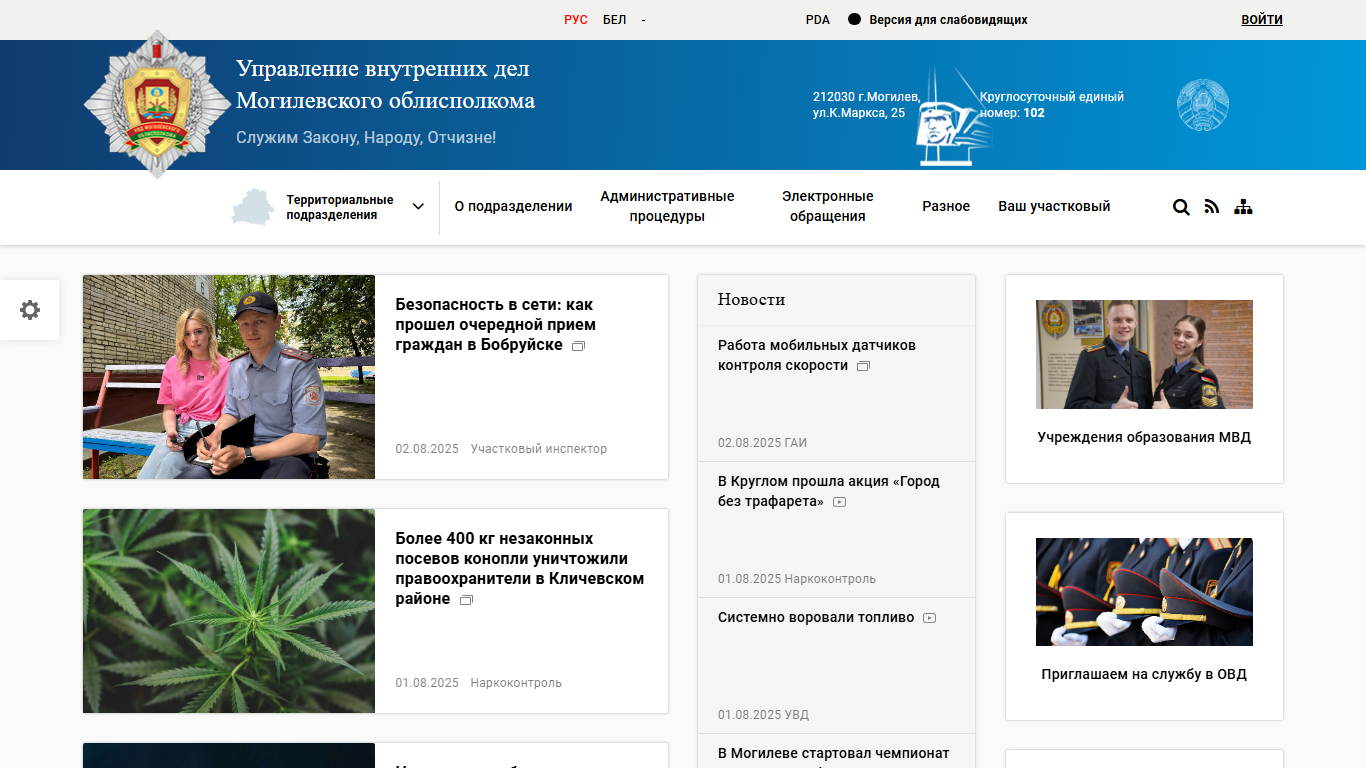1366x768 pixels.
Task: Click the video icon beside fuel theft news
Action: (x=930, y=618)
